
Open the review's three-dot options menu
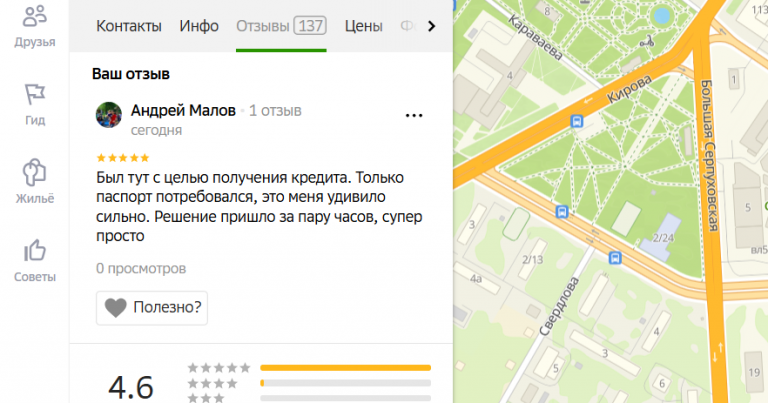pyautogui.click(x=414, y=116)
